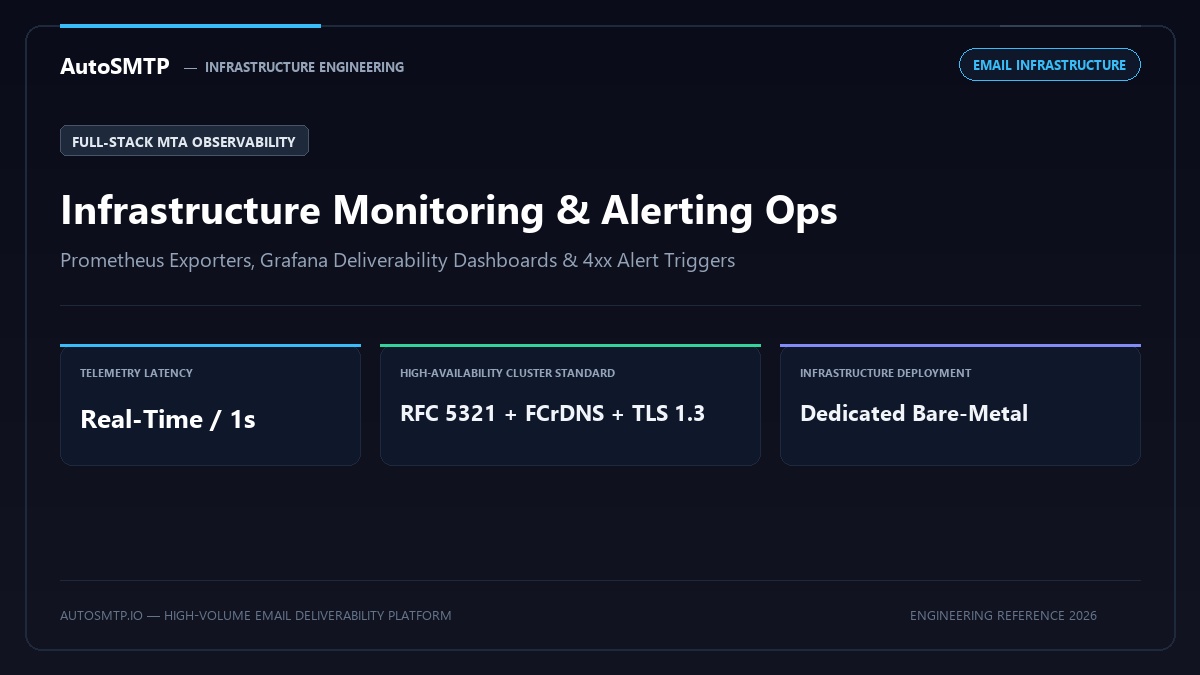The height and width of the screenshot is (675, 1200).
Task: Select the INFRASTRUCTURE ENGINEERING header label
Action: (304, 67)
